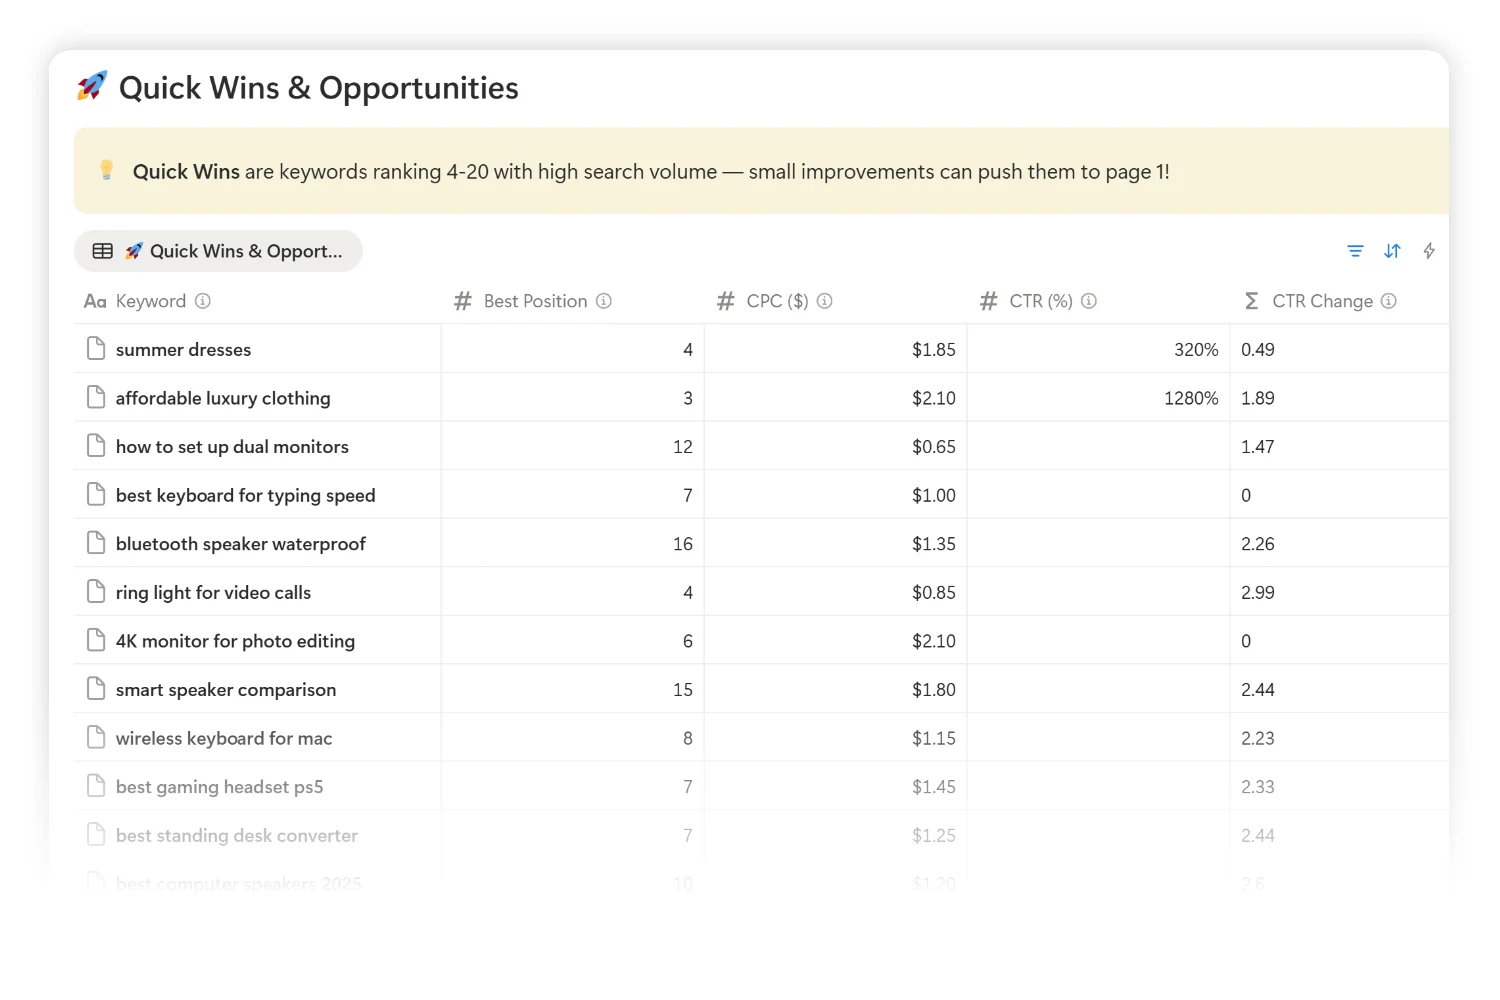
Task: Click the light bulb icon in callout
Action: click(107, 170)
